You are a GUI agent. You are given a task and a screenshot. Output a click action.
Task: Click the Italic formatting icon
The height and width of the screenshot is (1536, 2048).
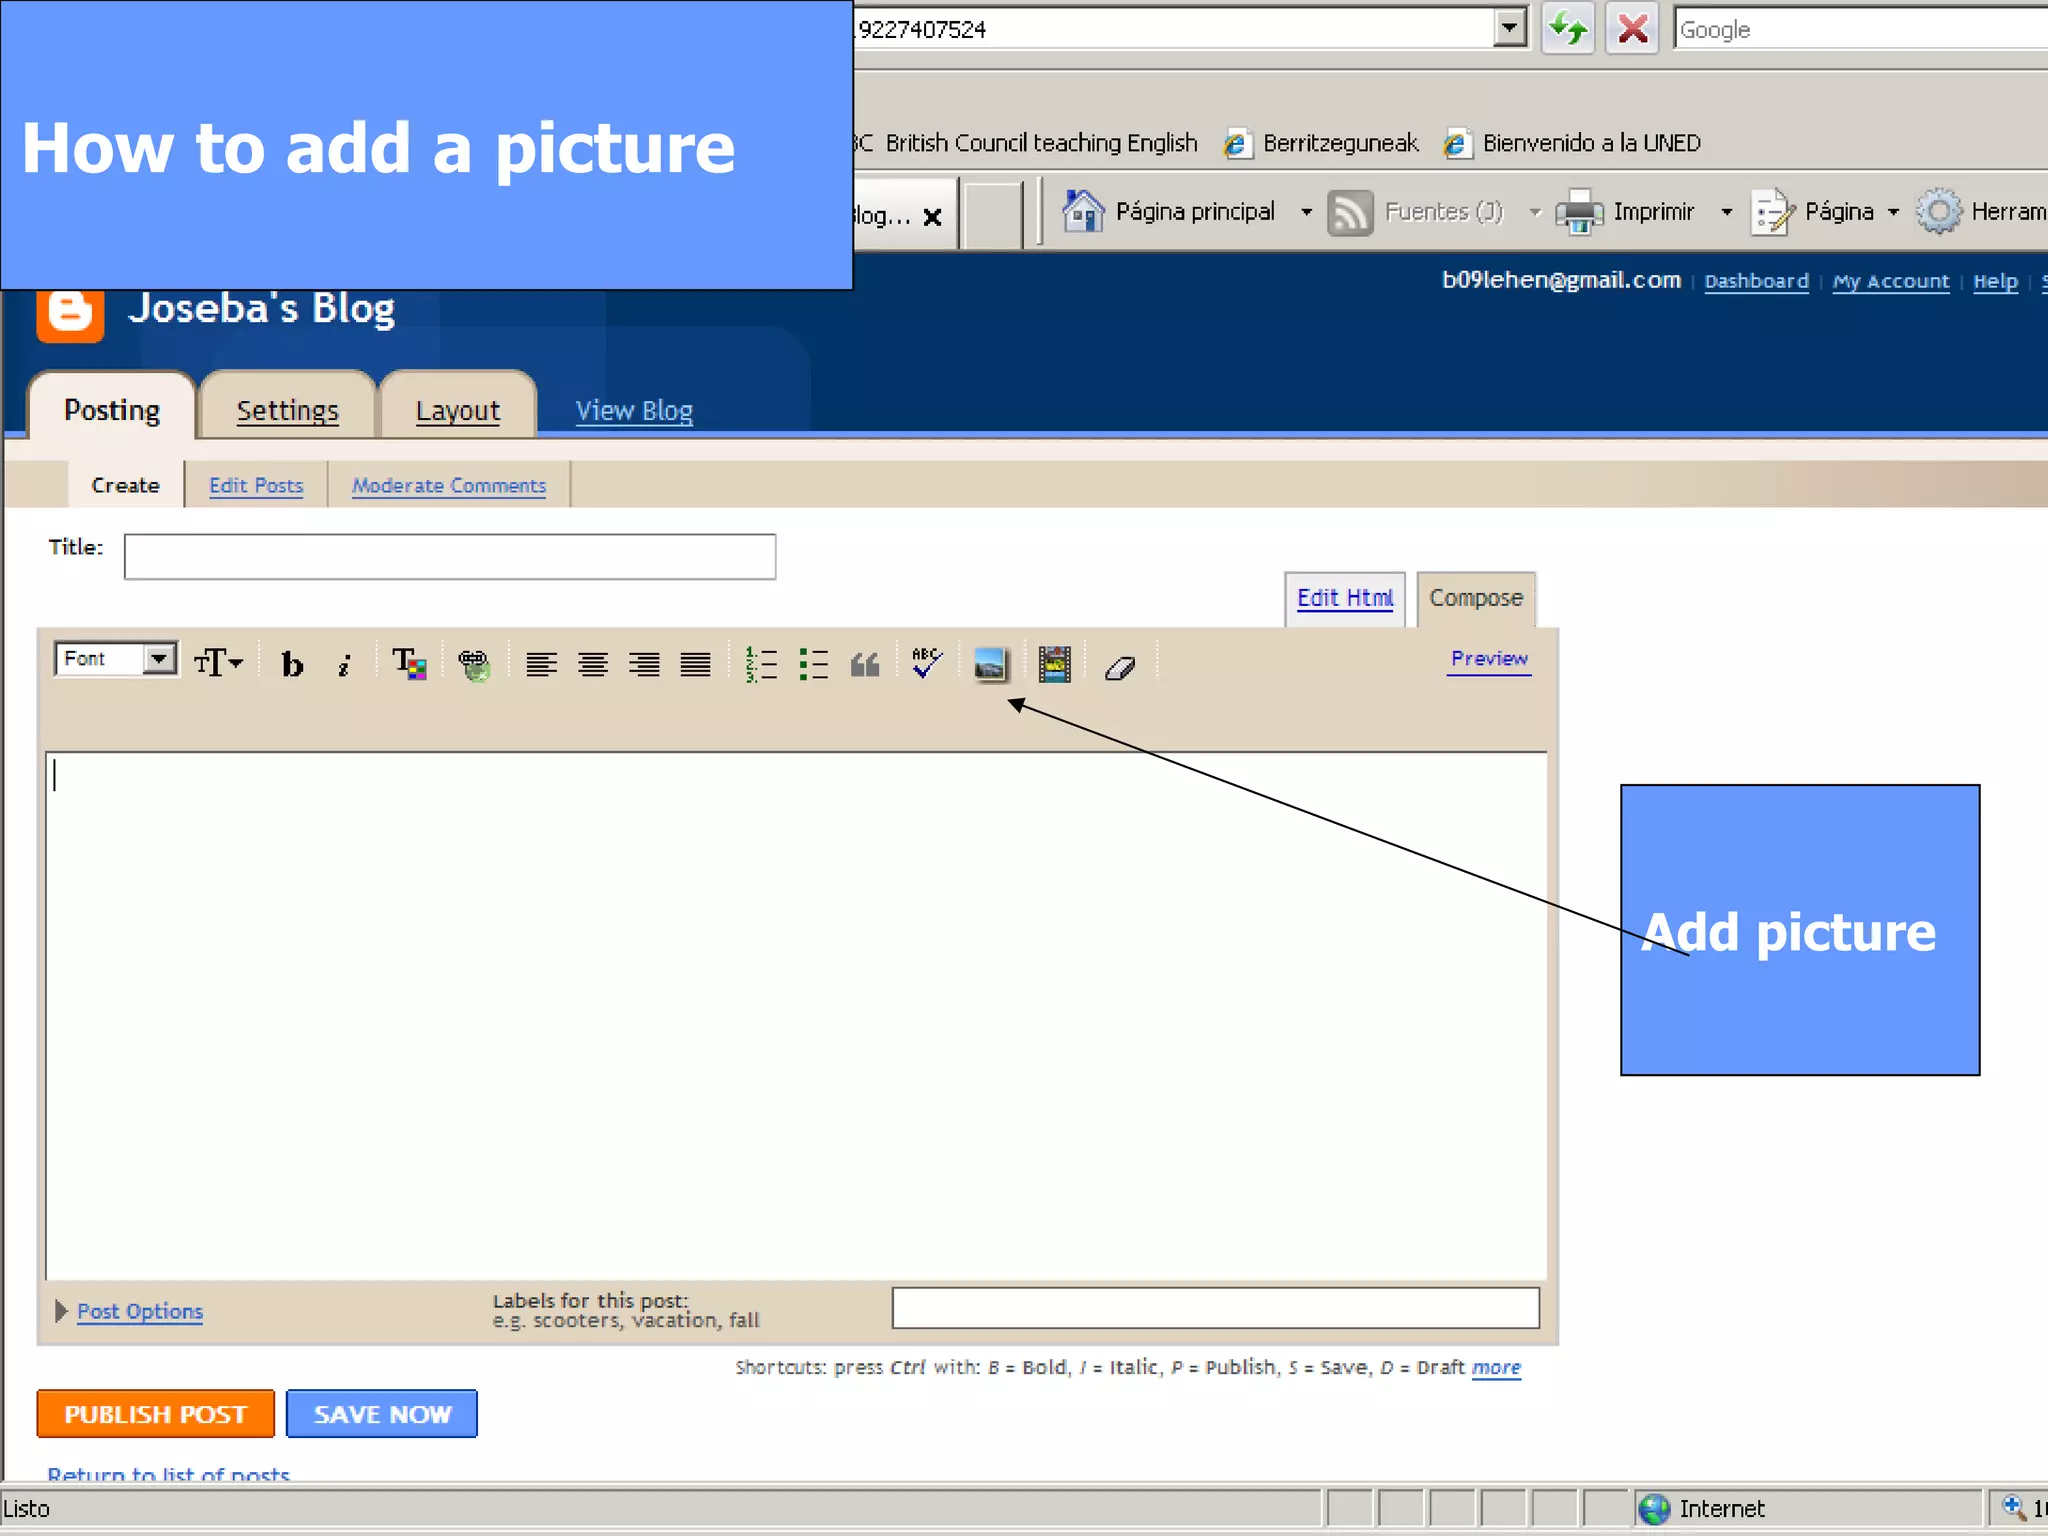click(x=344, y=664)
